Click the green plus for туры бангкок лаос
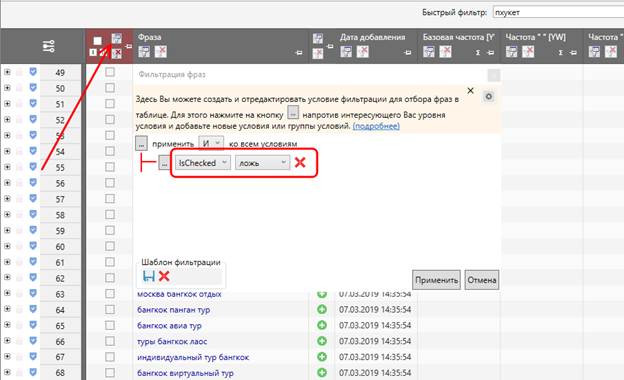The width and height of the screenshot is (624, 380). [x=322, y=341]
